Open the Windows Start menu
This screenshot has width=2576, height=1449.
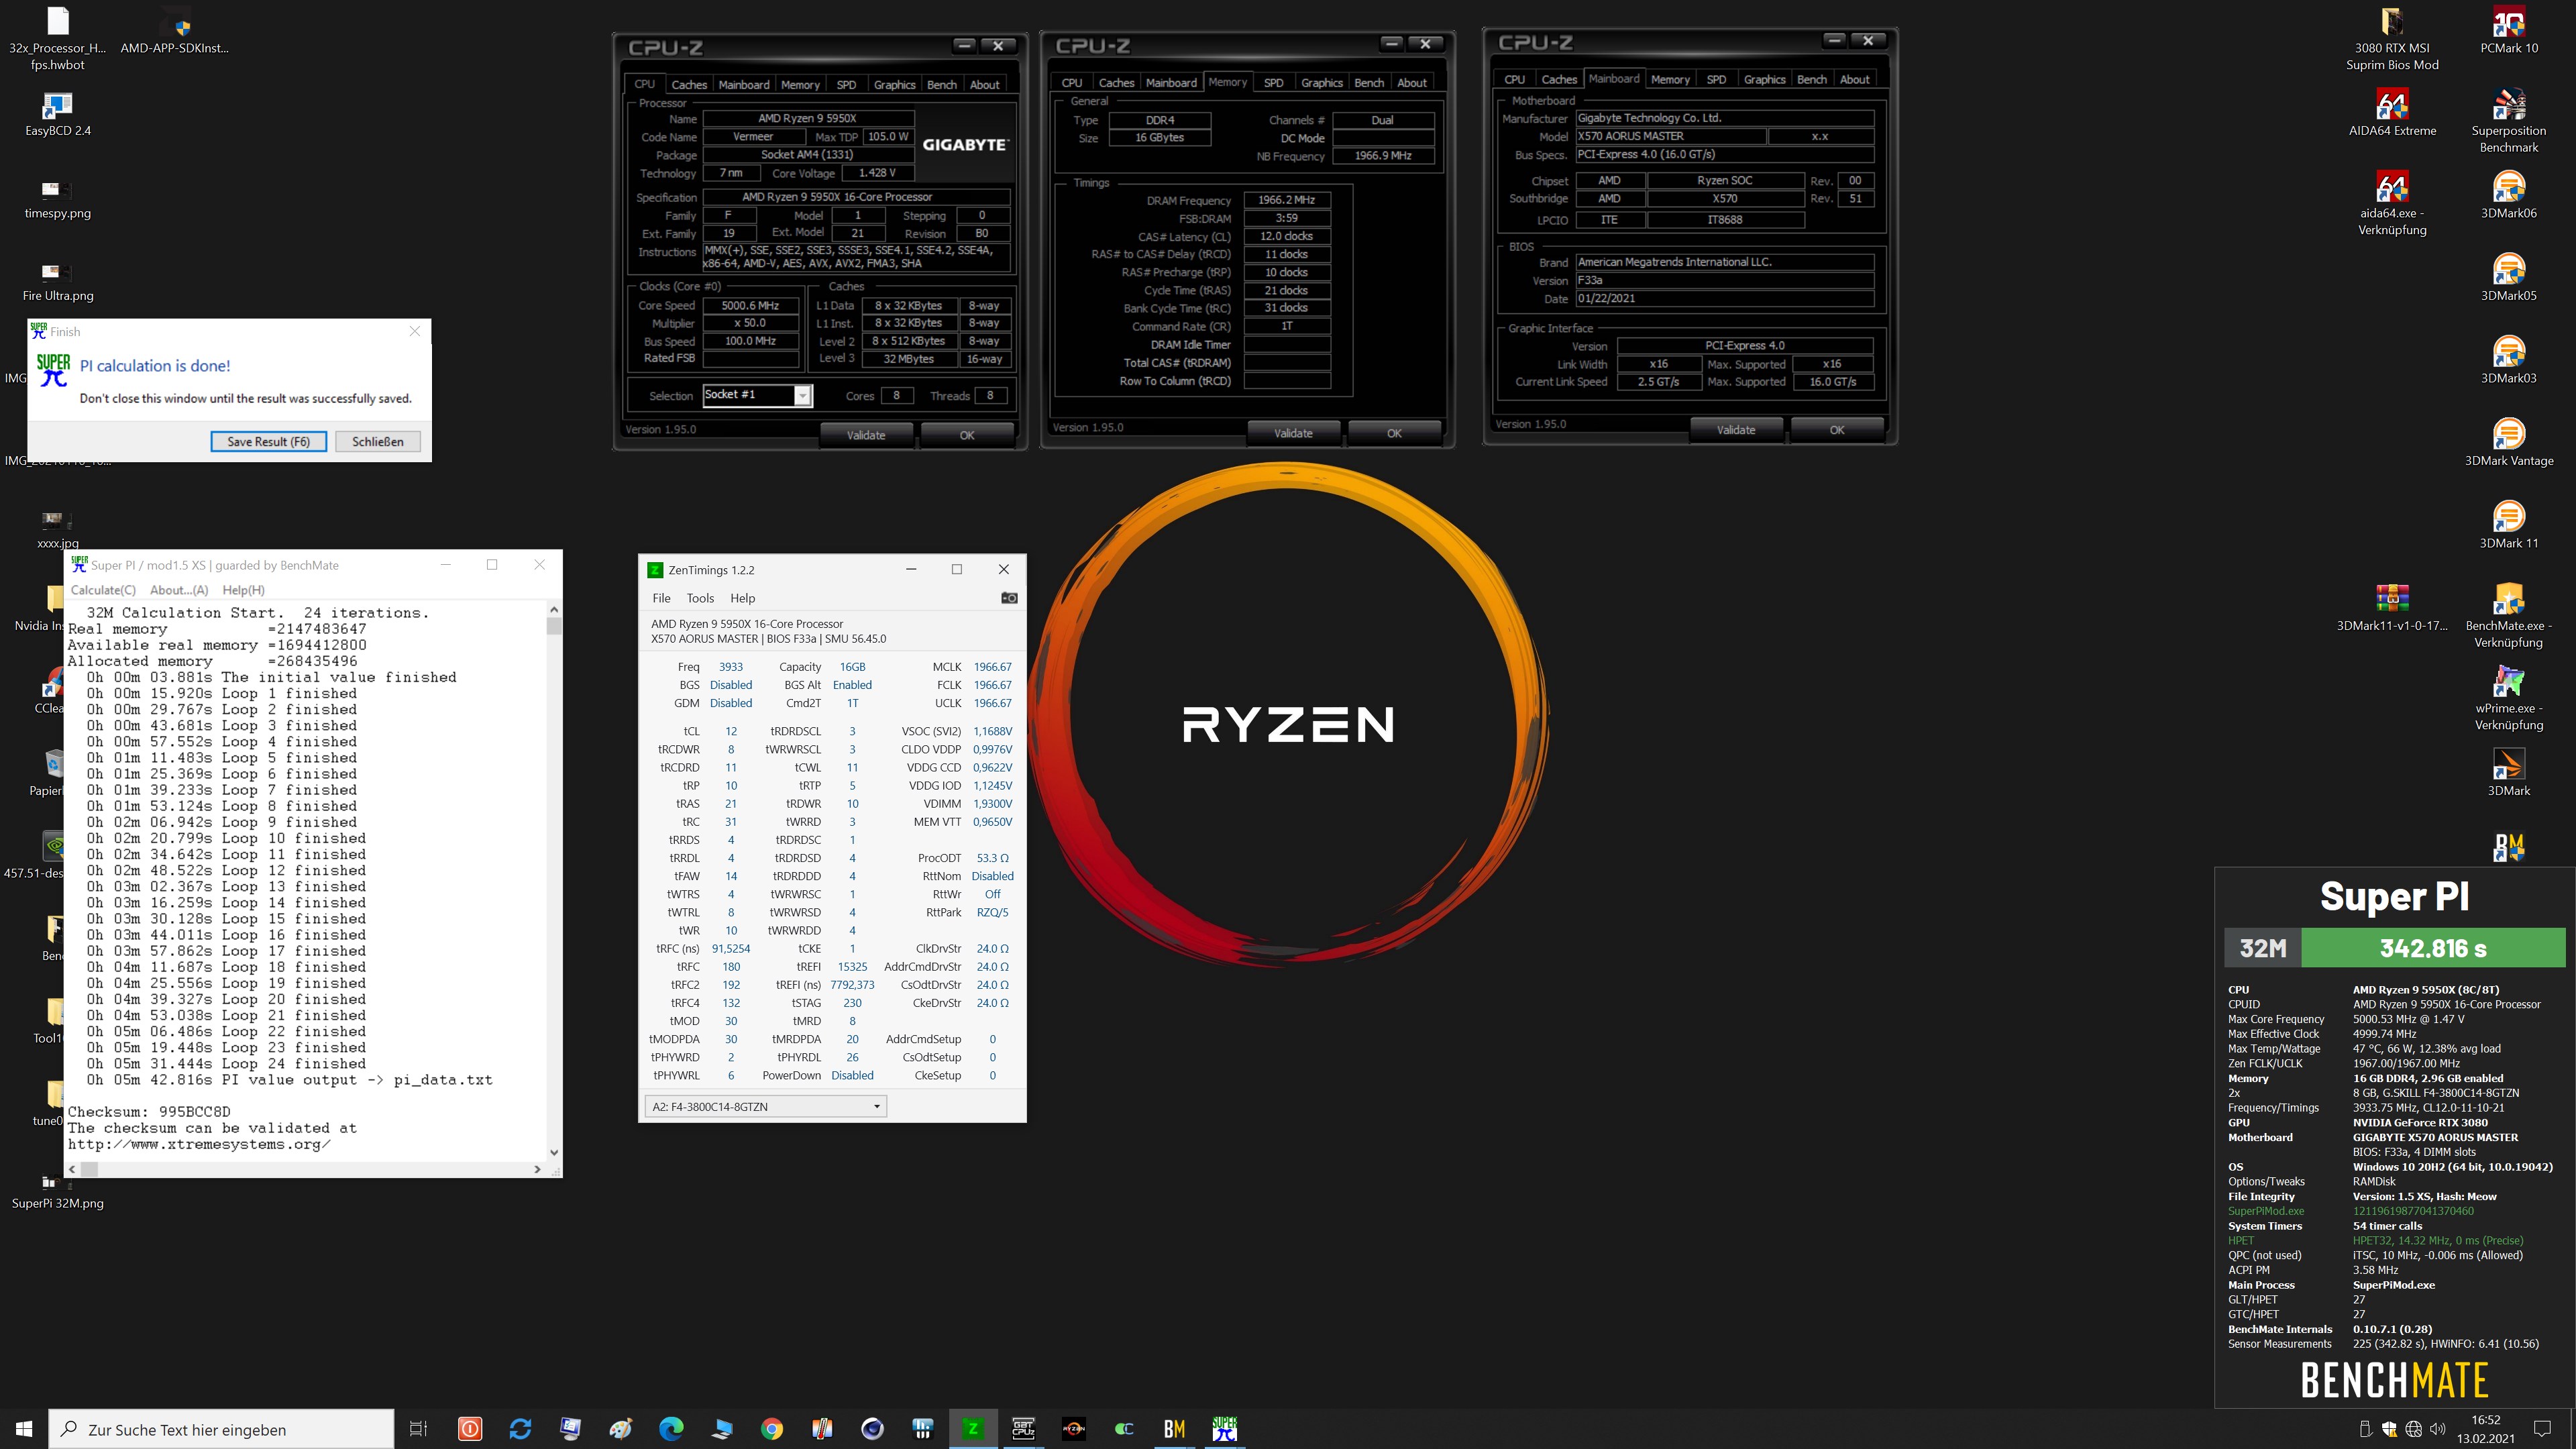coord(24,1429)
